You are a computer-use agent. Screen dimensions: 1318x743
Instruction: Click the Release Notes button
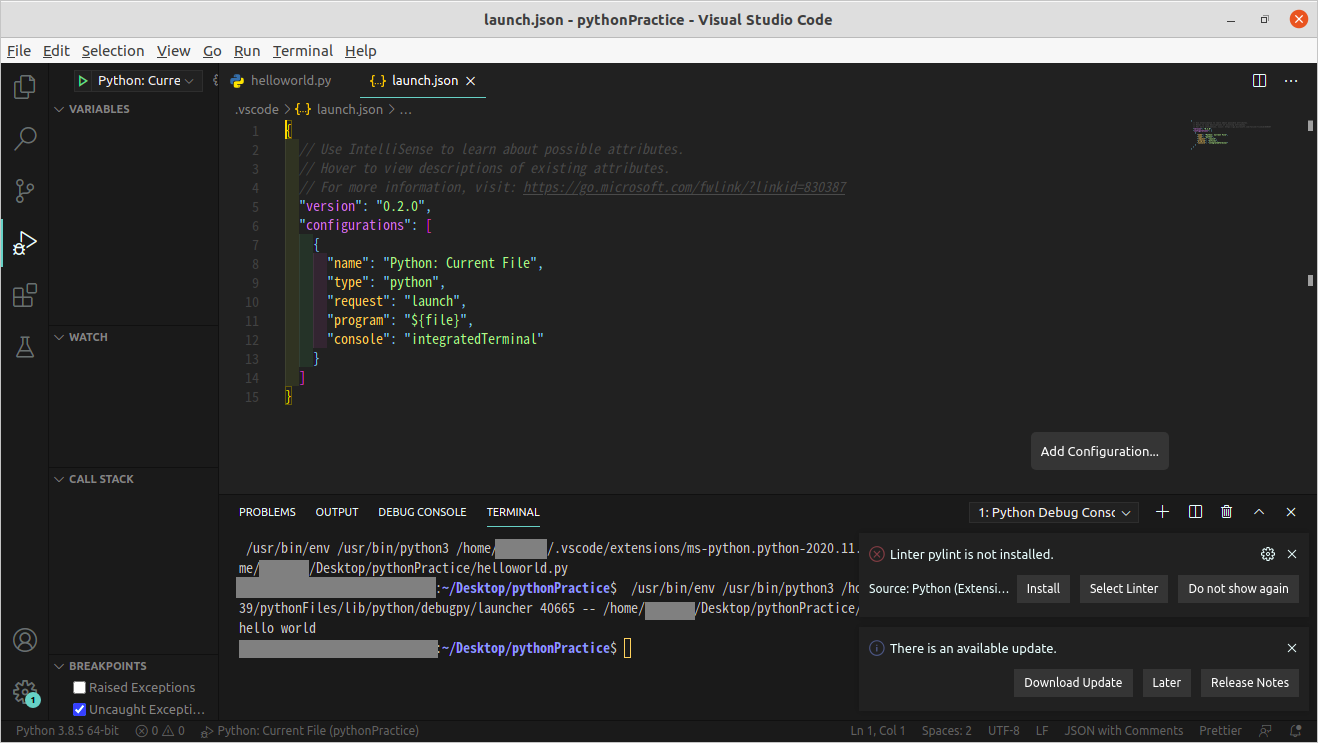click(x=1250, y=683)
